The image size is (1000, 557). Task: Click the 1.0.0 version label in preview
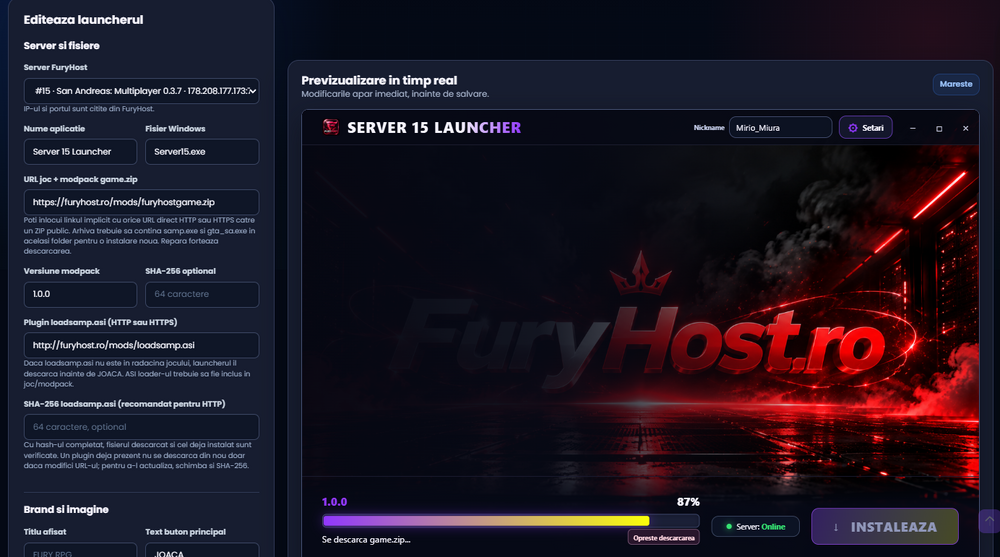pos(334,502)
